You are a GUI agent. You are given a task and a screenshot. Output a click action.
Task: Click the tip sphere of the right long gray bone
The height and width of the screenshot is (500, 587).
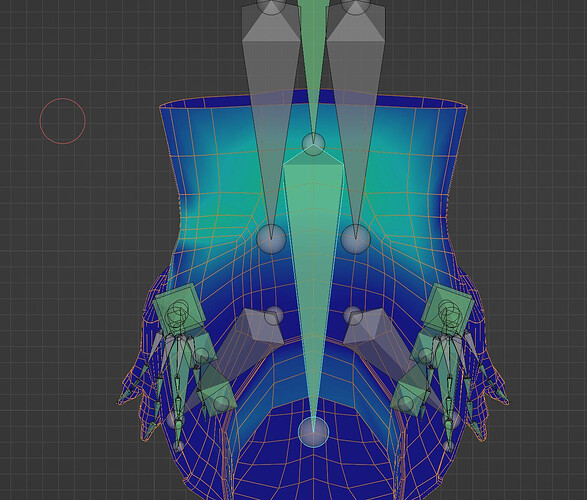355,238
